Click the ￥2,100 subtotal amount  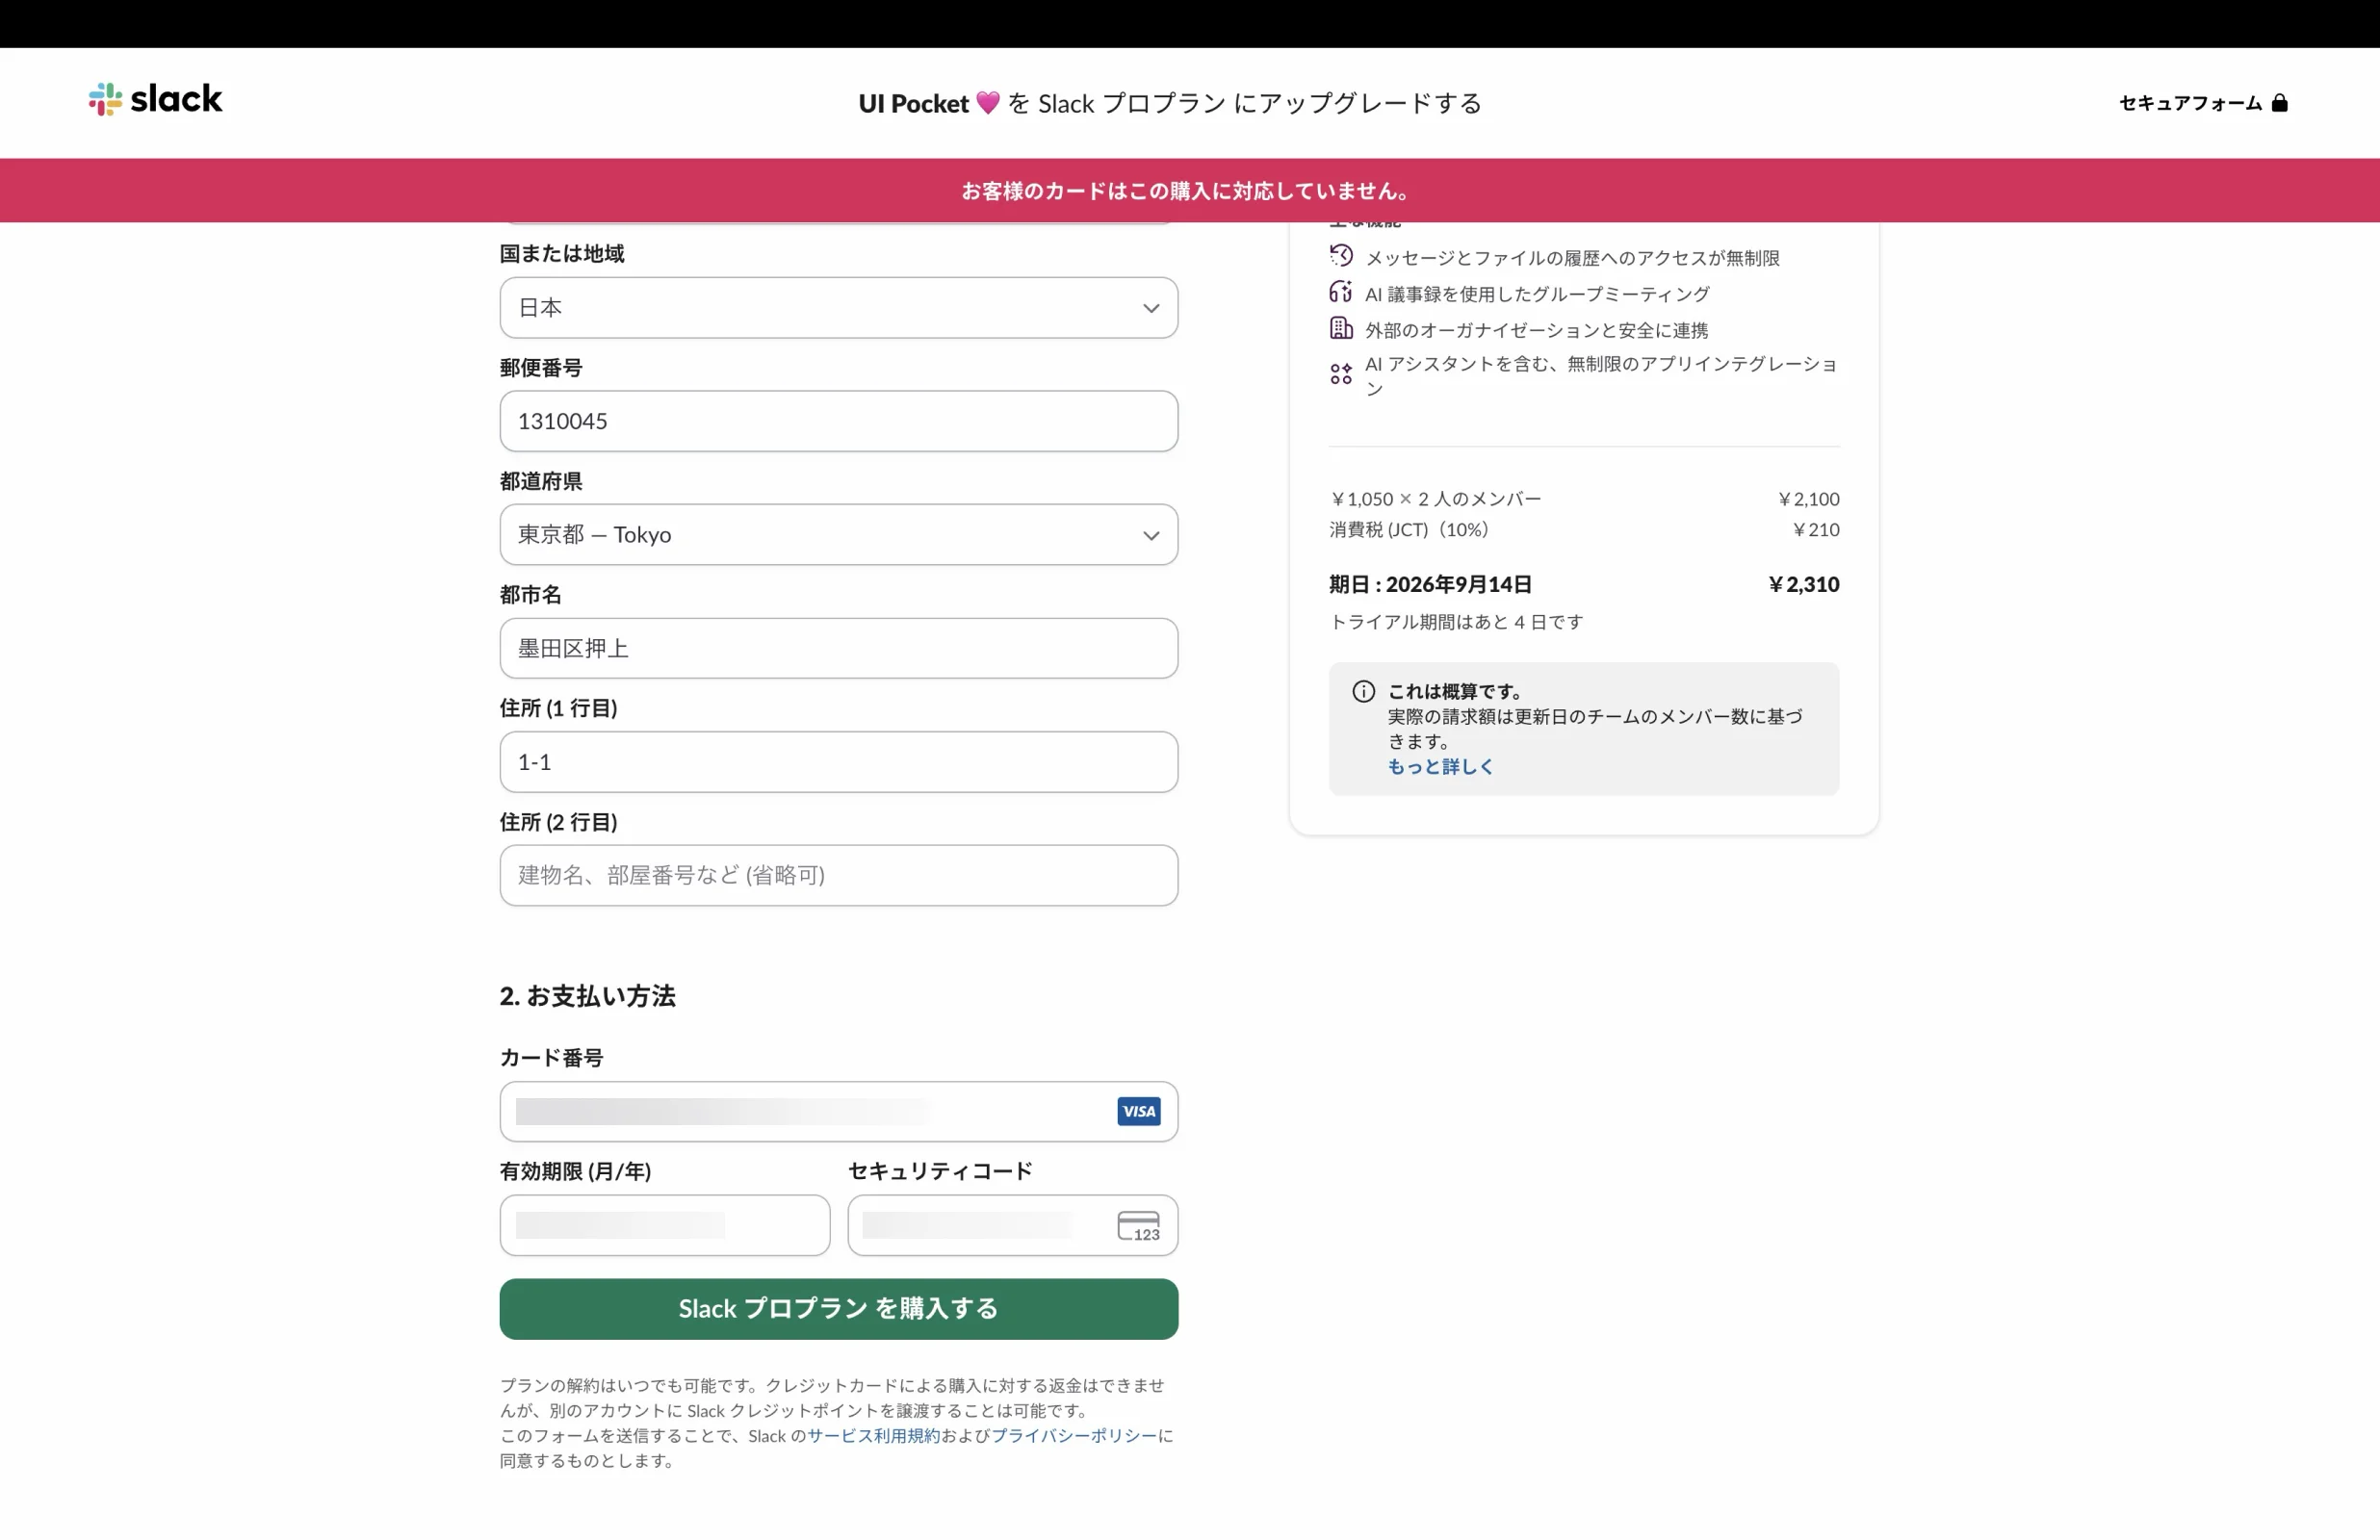tap(1808, 499)
